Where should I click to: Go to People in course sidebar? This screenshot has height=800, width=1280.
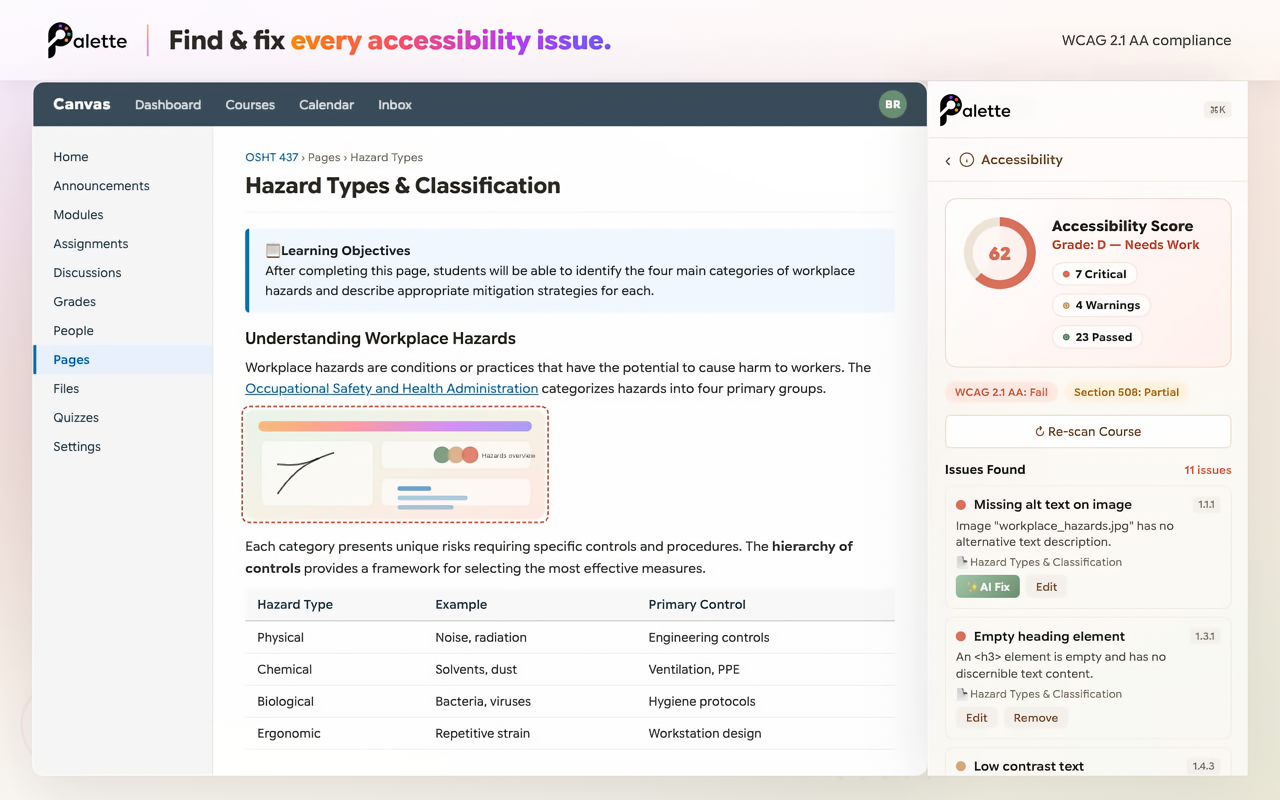(x=123, y=331)
